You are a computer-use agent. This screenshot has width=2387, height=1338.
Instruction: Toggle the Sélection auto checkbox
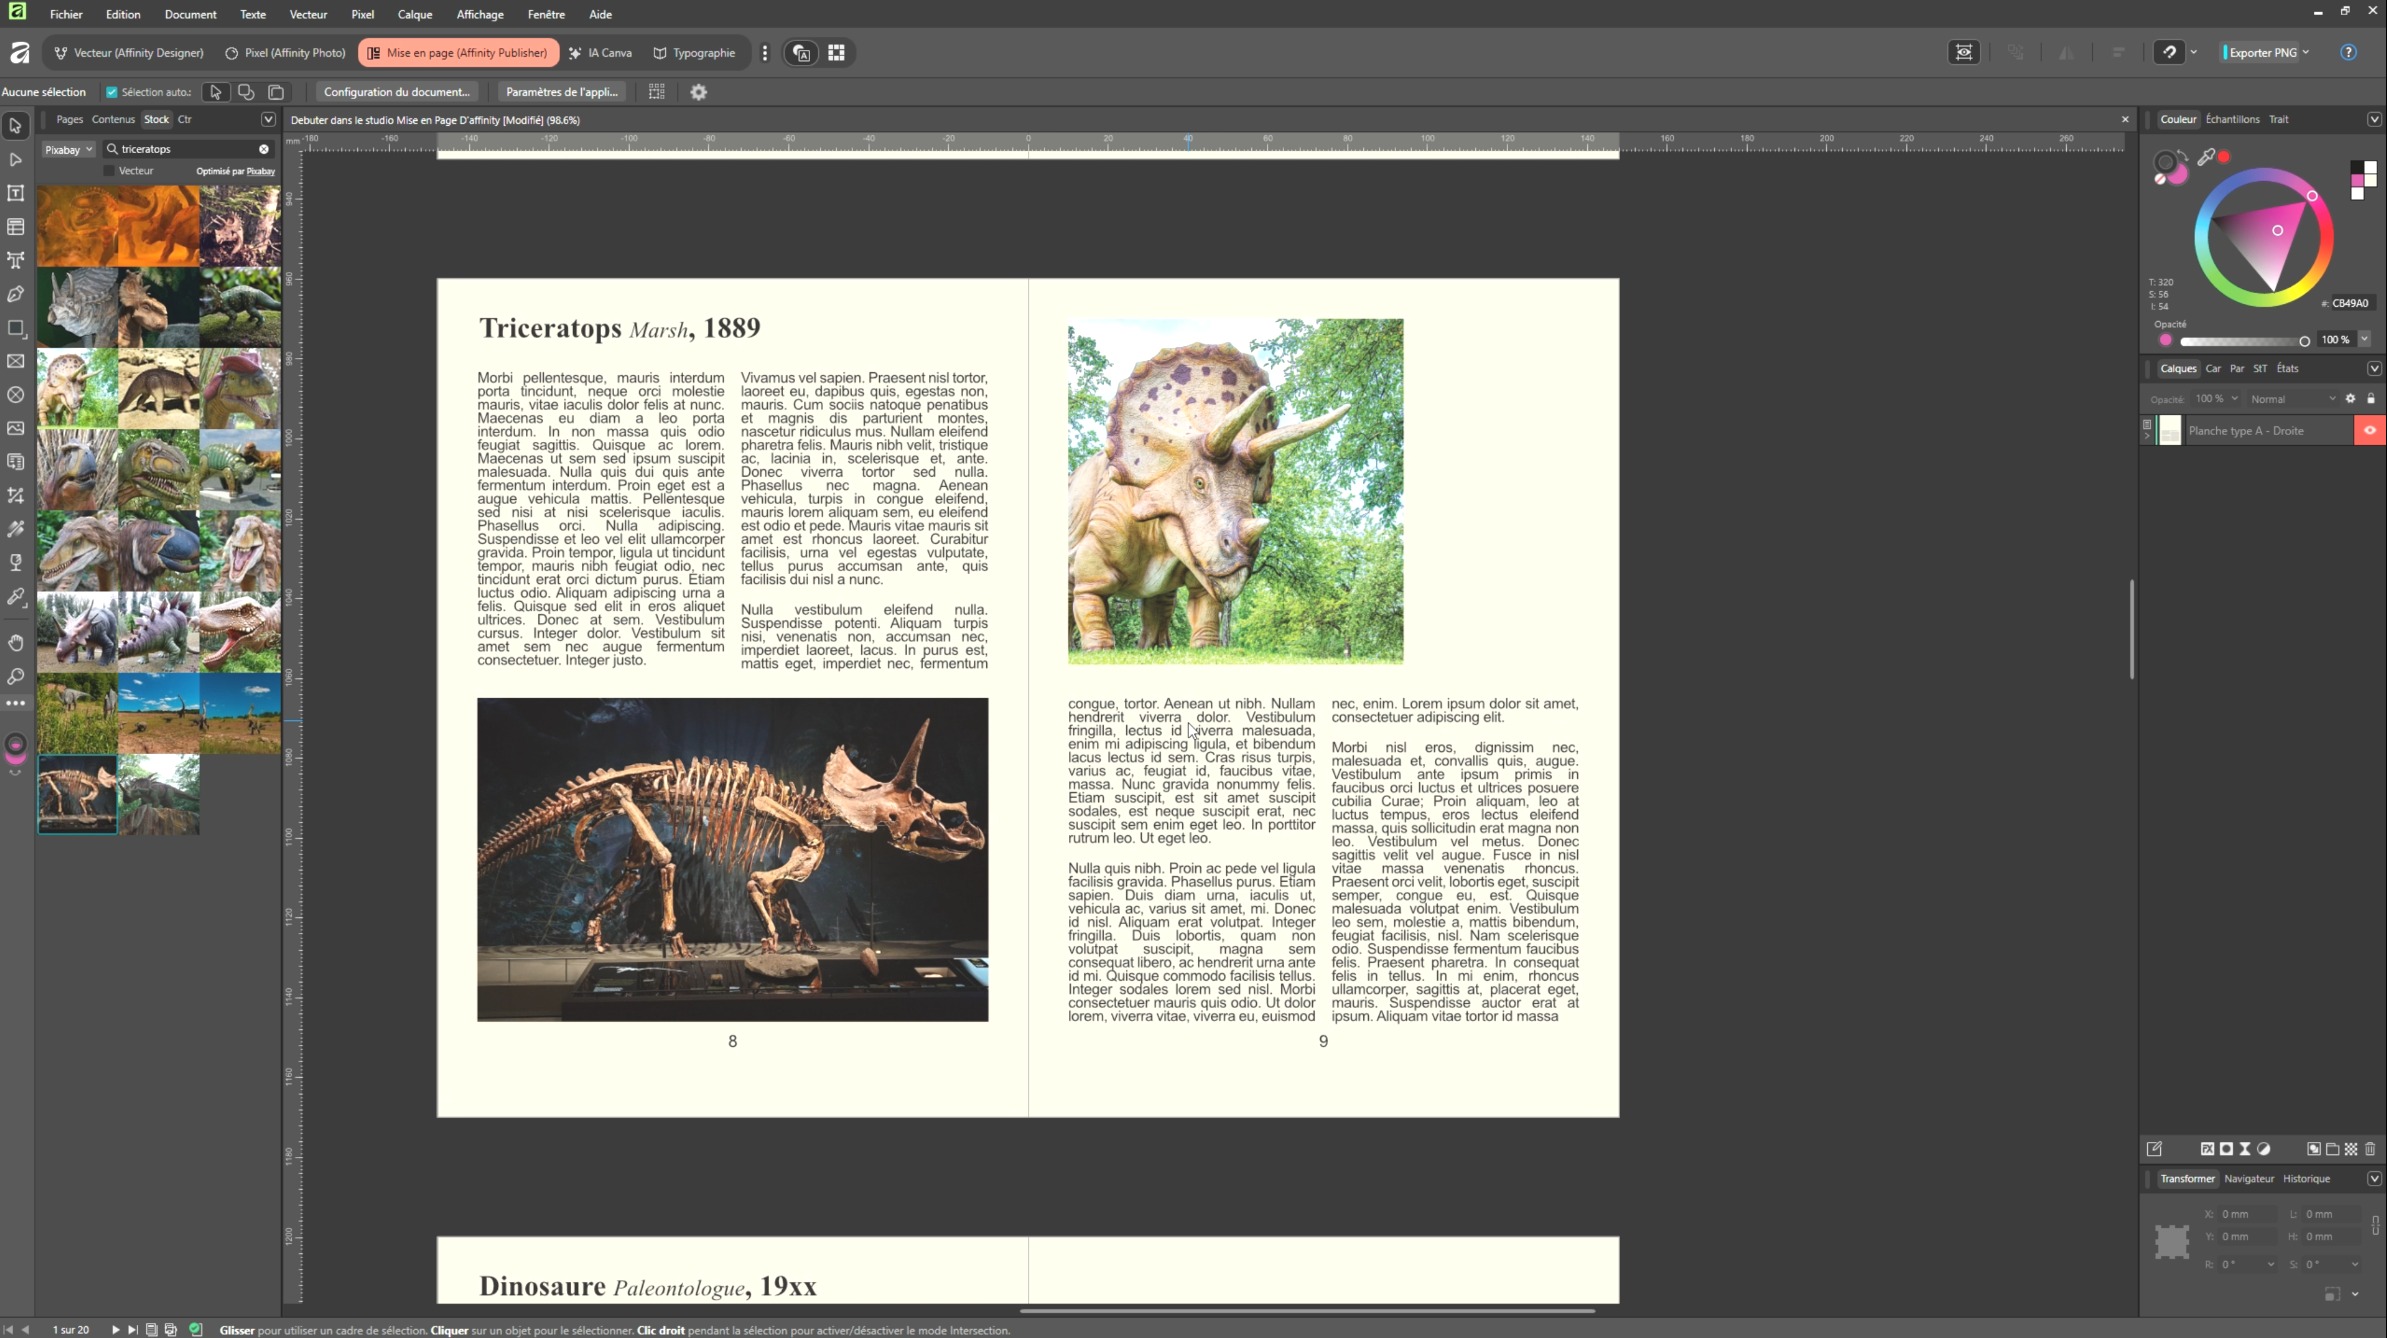[x=112, y=92]
